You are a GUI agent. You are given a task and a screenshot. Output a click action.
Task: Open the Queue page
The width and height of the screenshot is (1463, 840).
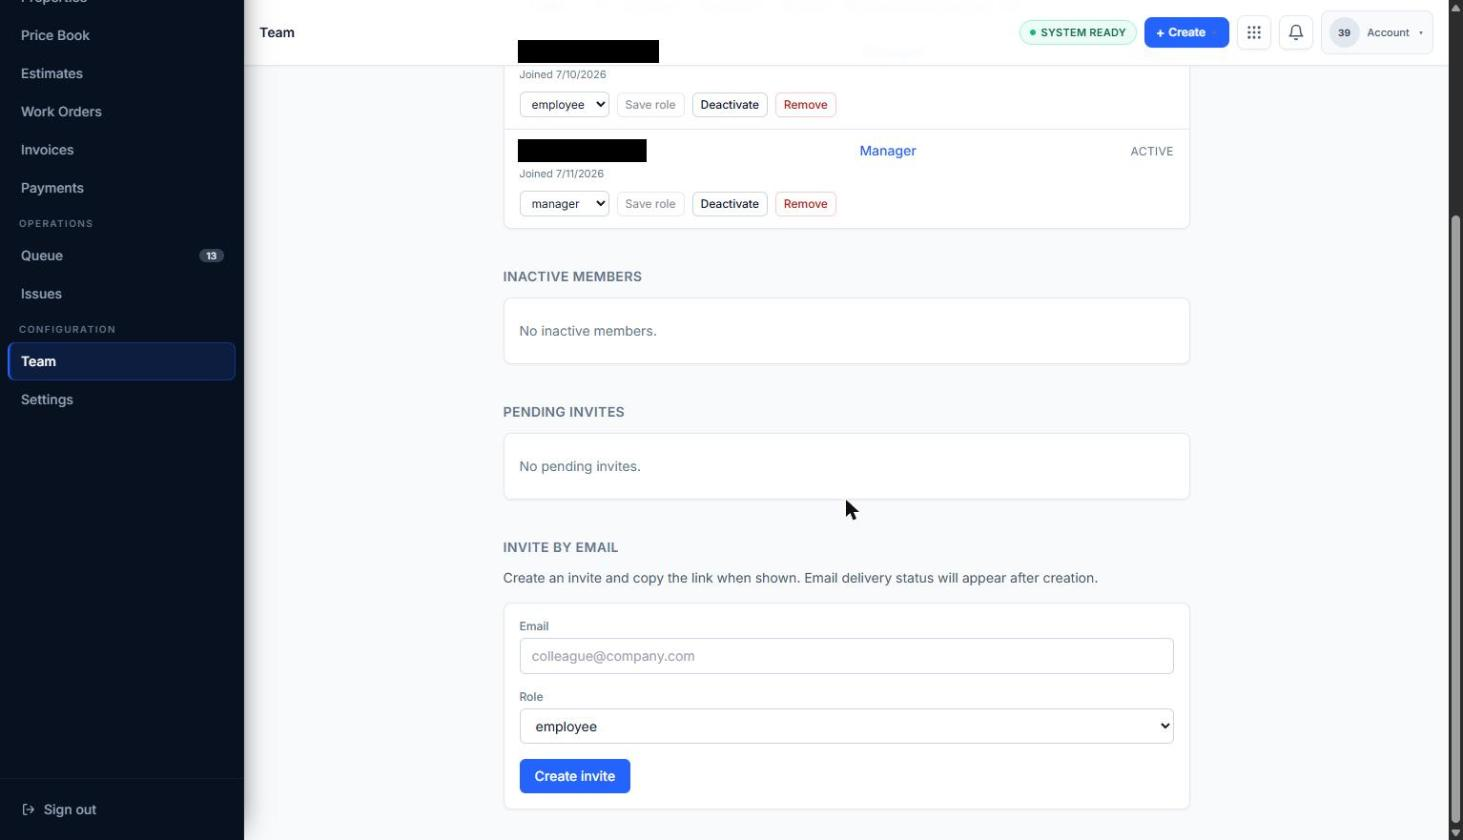[42, 255]
